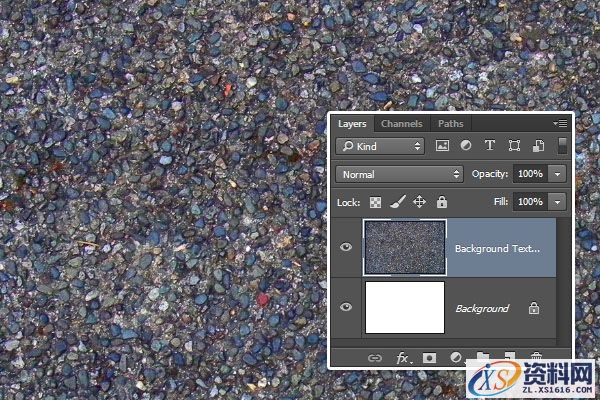600x400 pixels.
Task: Open the Normal blend mode dropdown
Action: 401,174
